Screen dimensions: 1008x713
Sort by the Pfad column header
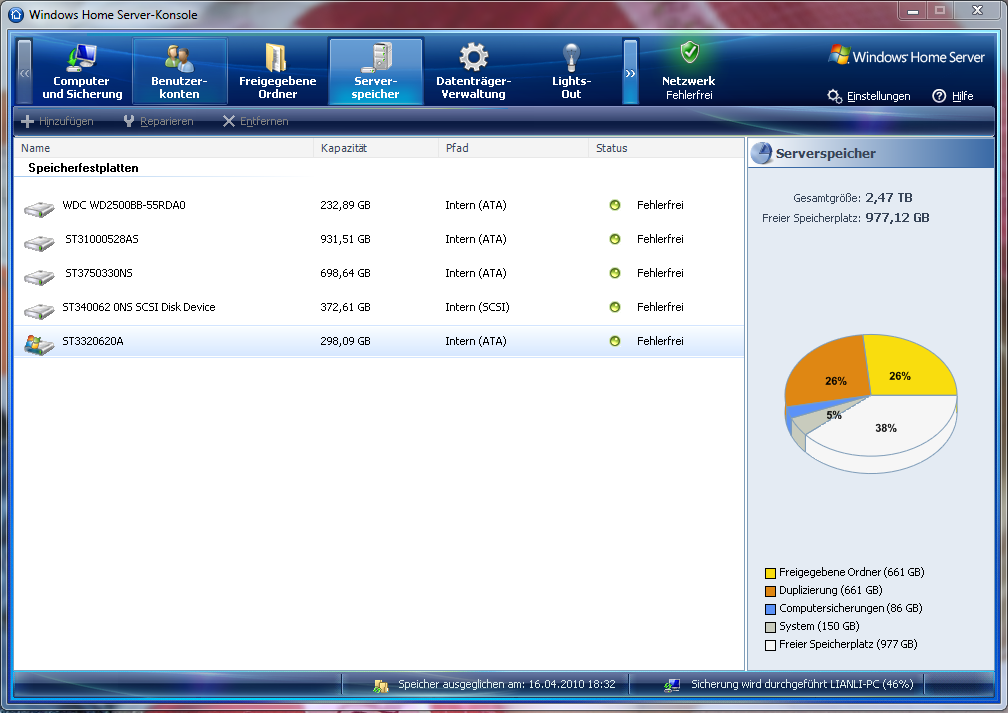(514, 148)
